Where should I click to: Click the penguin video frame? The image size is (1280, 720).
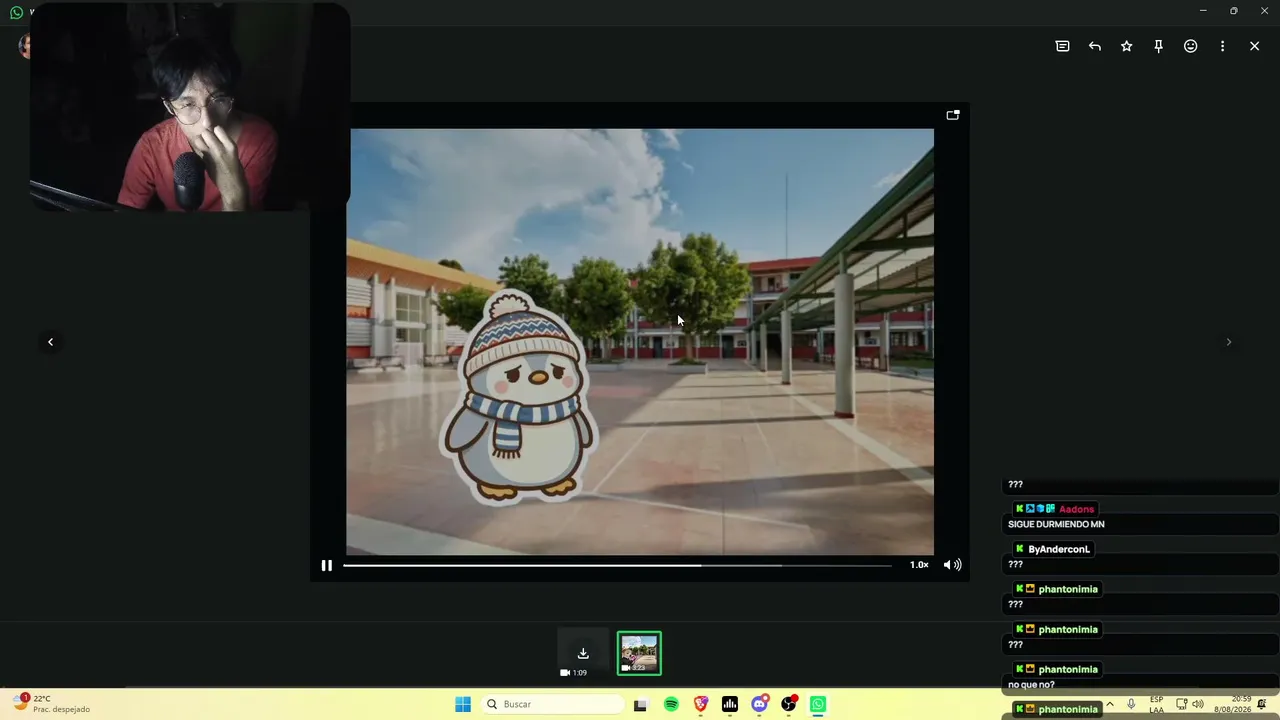click(x=640, y=341)
